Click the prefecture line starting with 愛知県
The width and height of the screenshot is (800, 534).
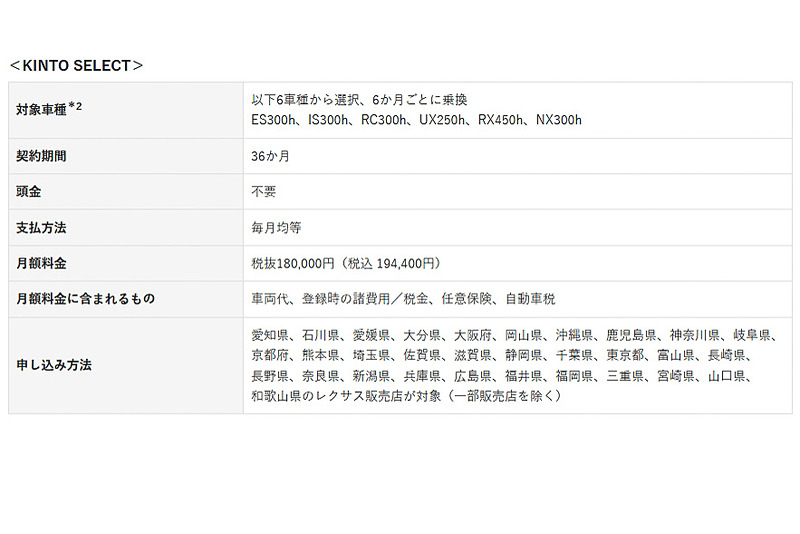click(x=514, y=335)
